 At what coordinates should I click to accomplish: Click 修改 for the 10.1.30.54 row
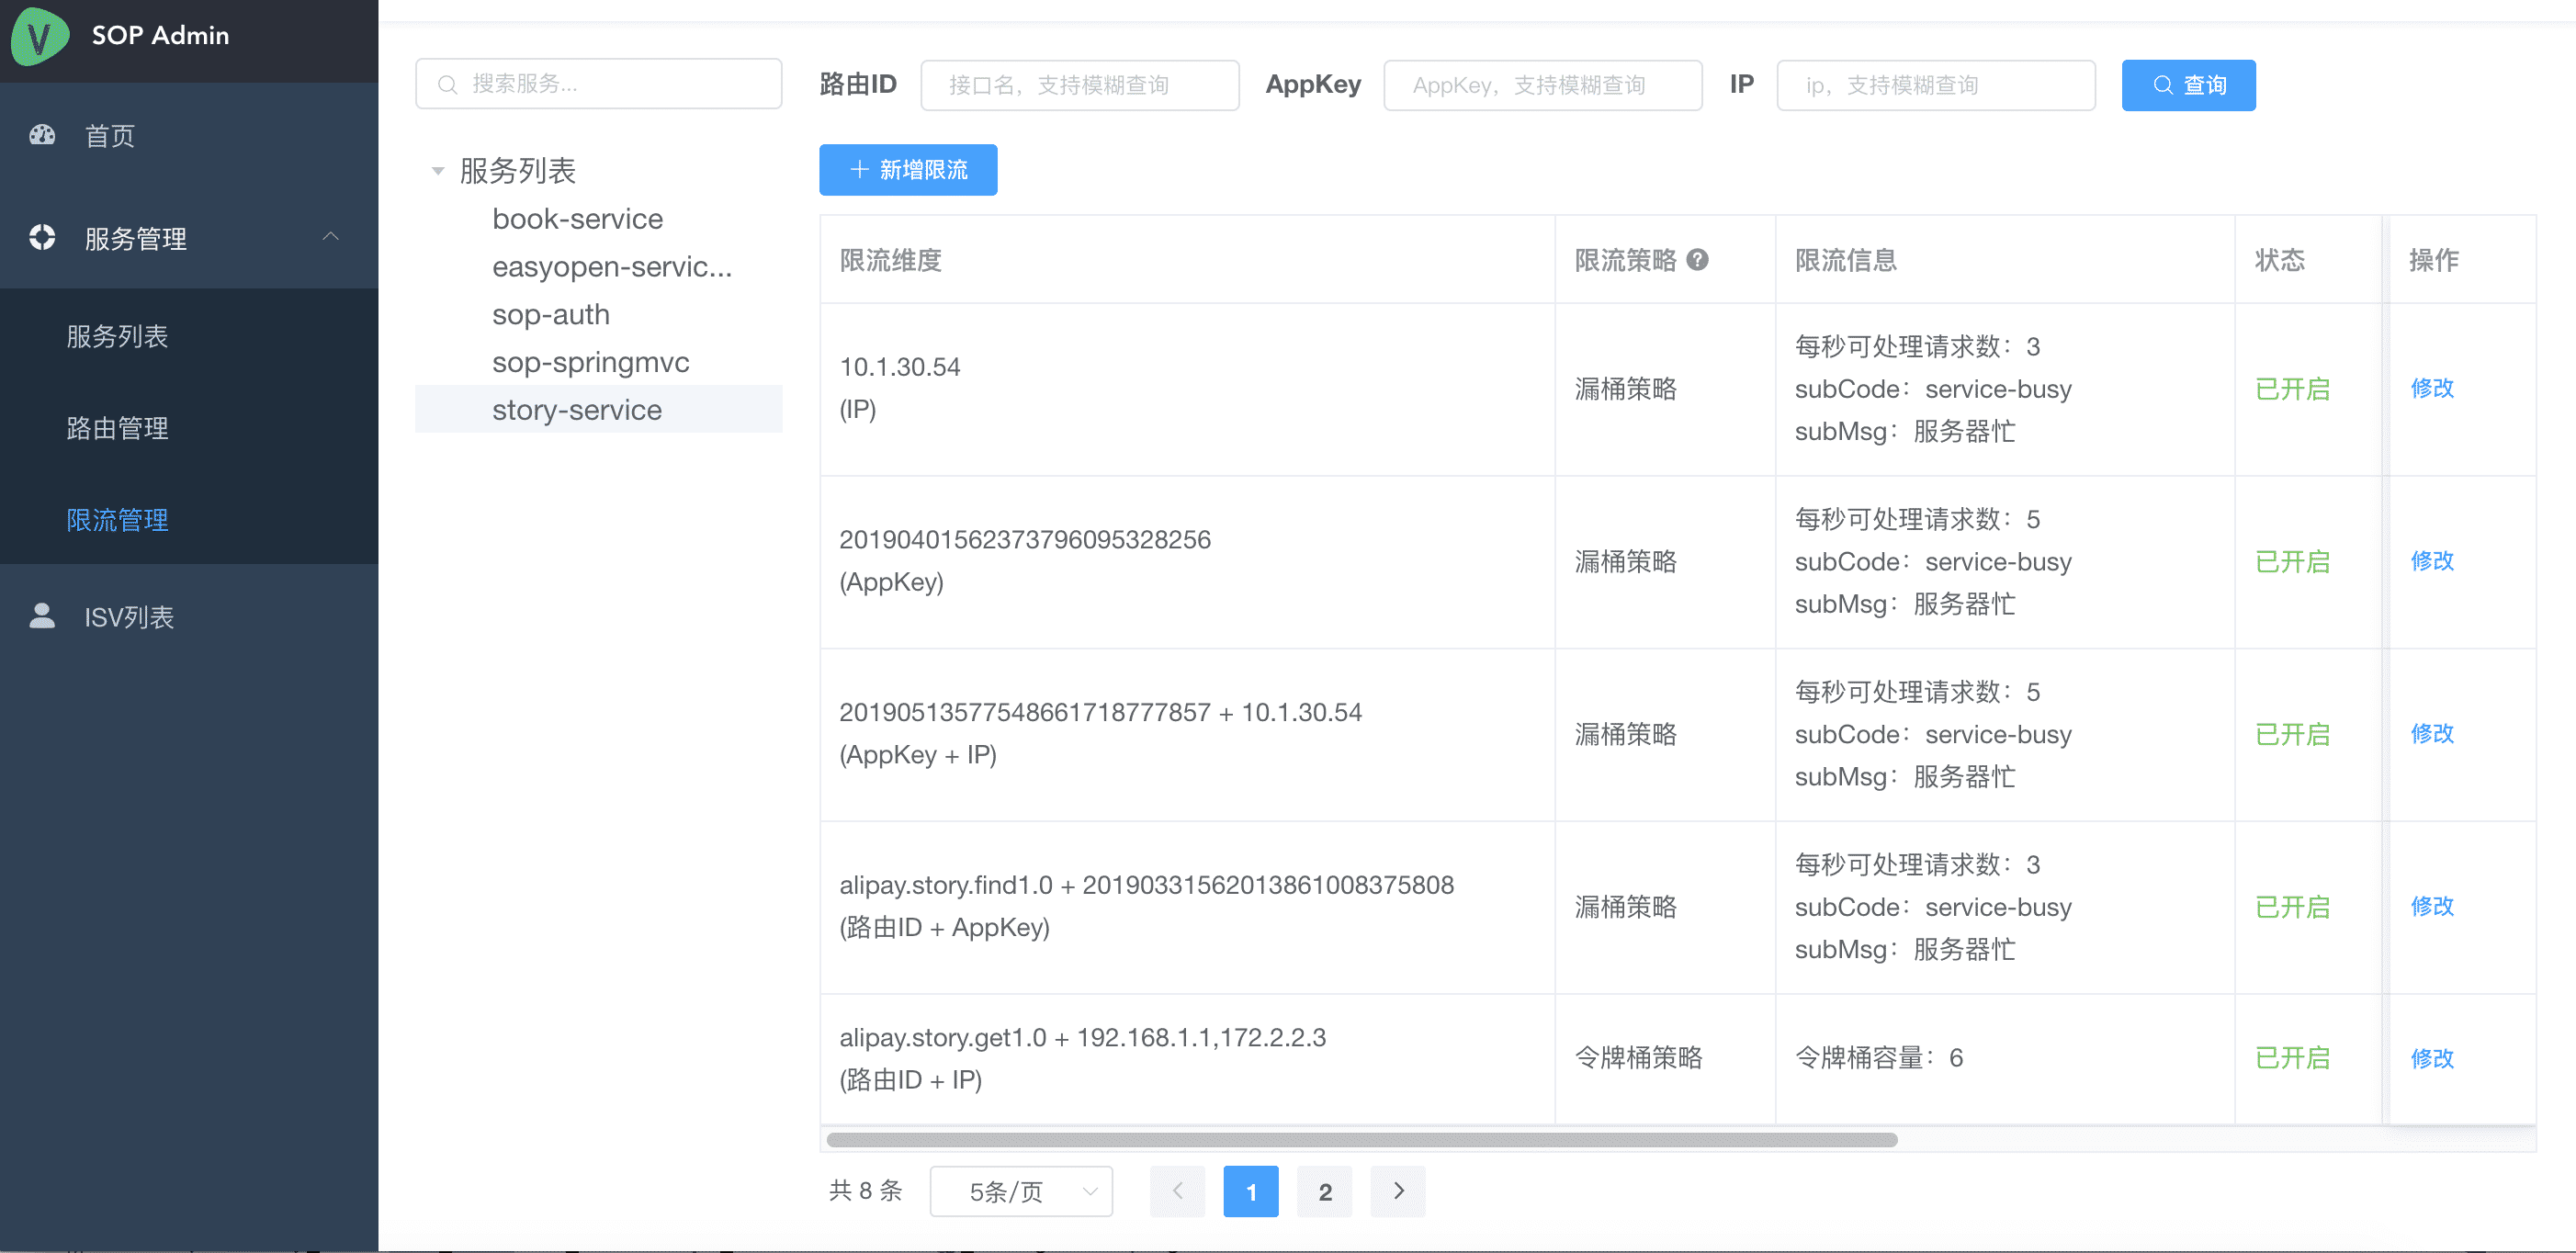[x=2431, y=388]
